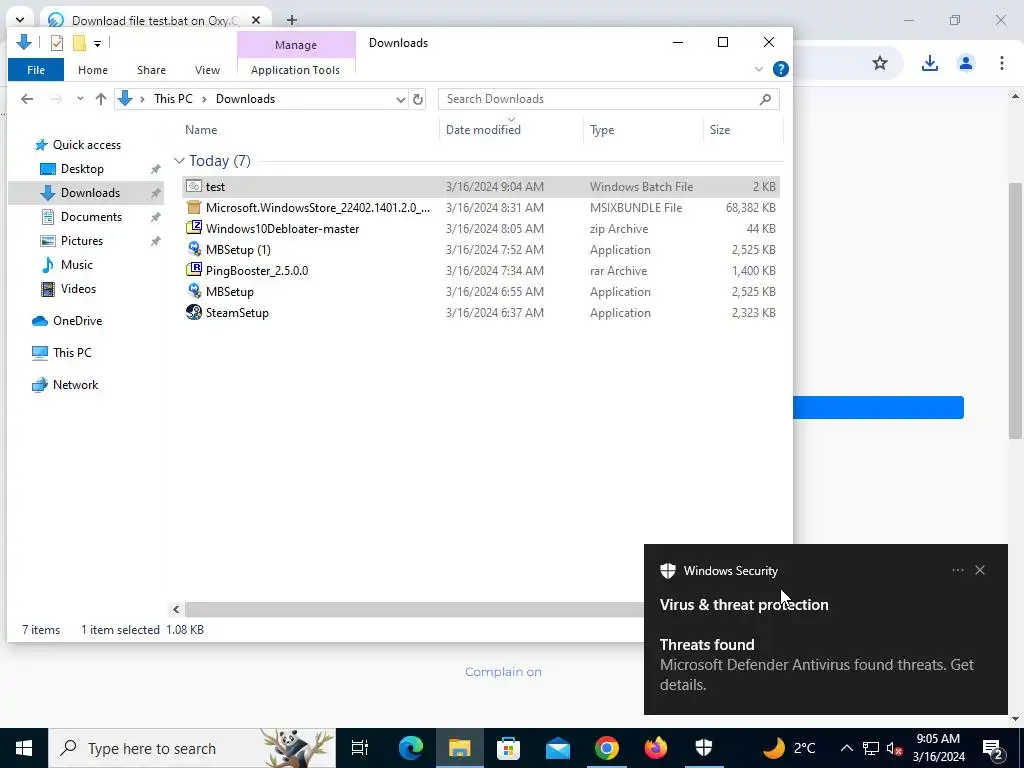Select the SteamSetup application file

(x=481, y=312)
